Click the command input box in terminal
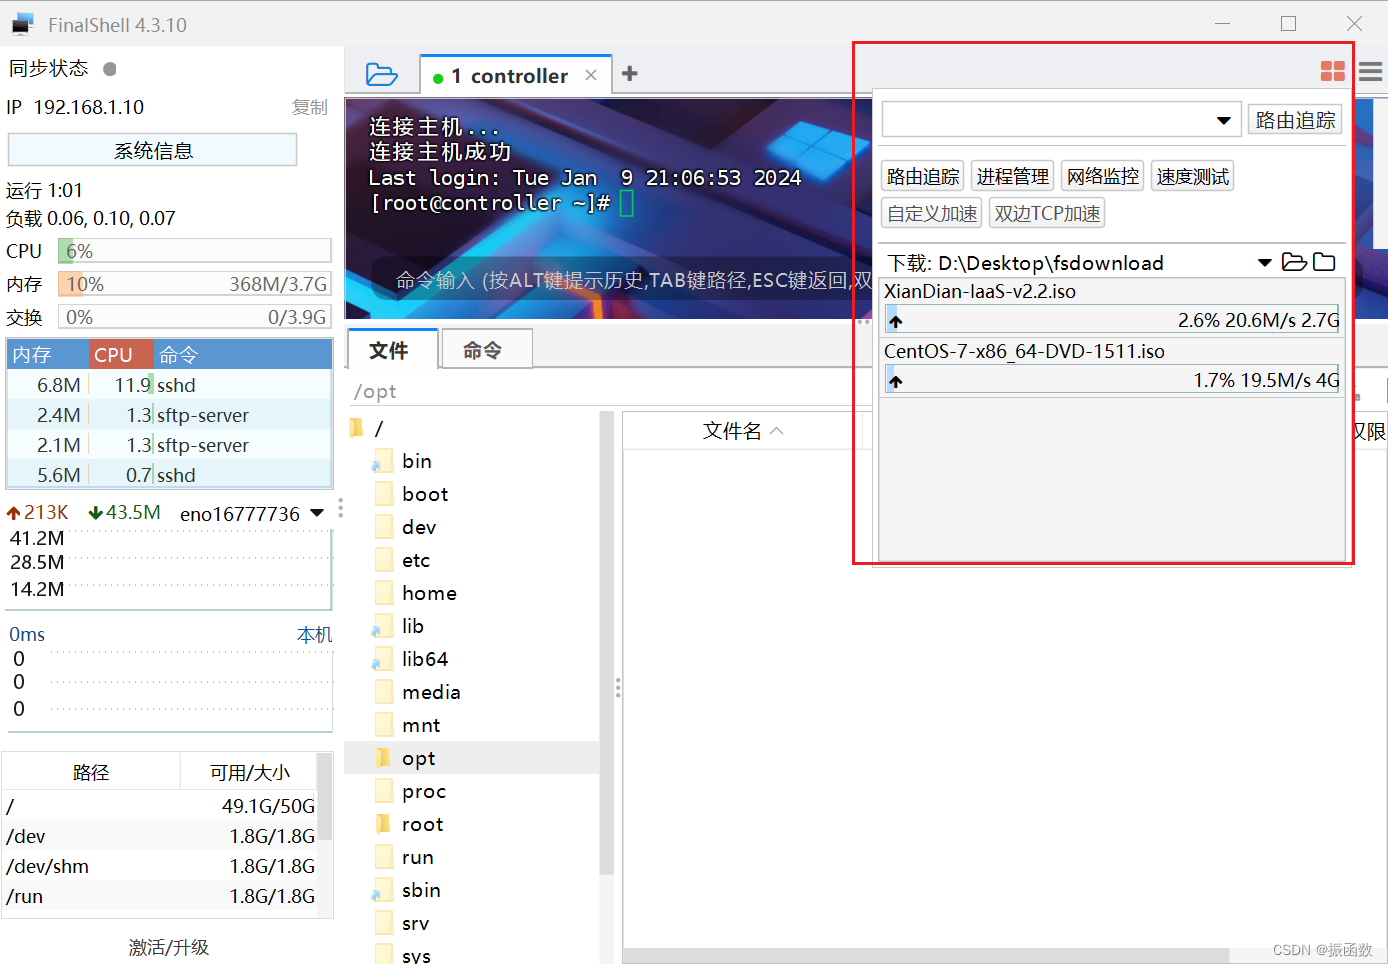The image size is (1388, 967). 632,280
